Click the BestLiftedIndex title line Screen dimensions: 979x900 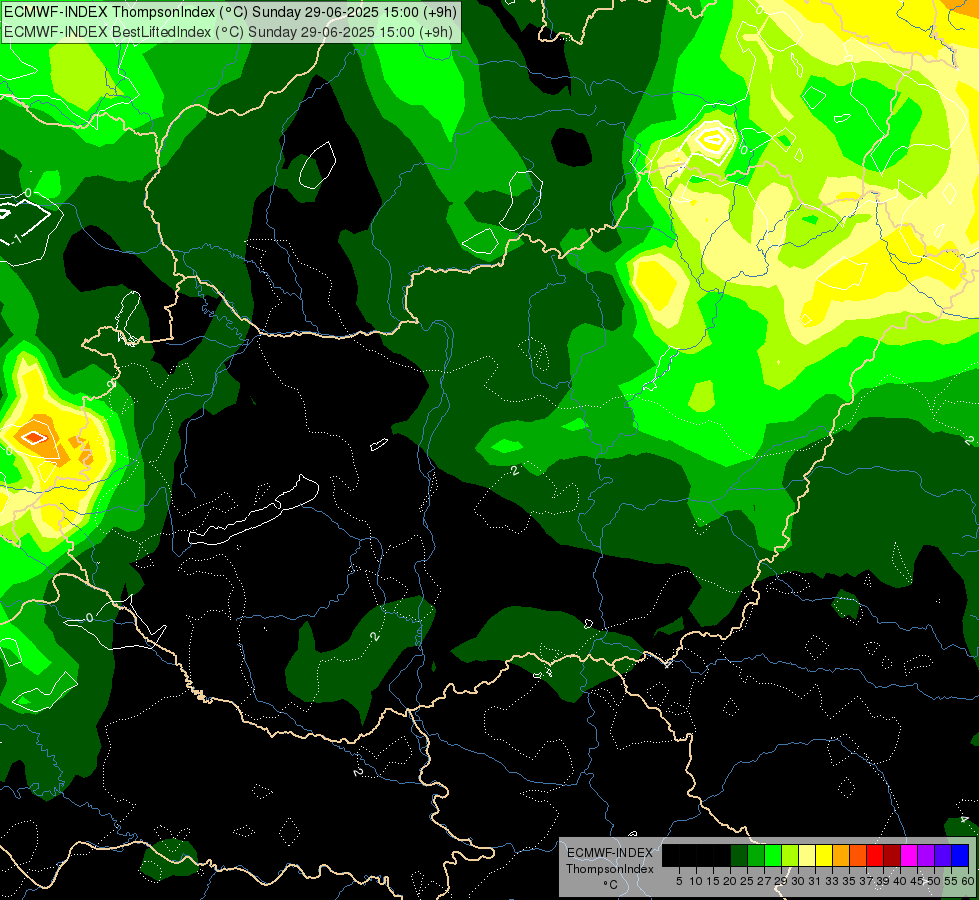228,31
